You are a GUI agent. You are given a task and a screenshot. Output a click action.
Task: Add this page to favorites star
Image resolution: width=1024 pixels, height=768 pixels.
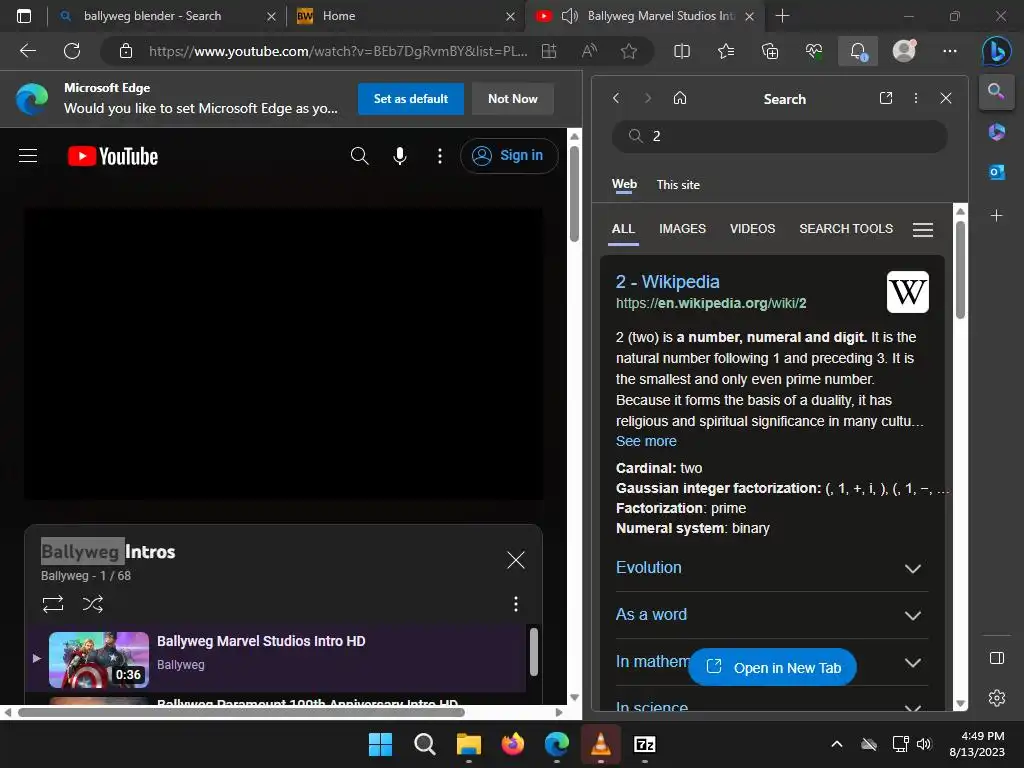pyautogui.click(x=629, y=51)
